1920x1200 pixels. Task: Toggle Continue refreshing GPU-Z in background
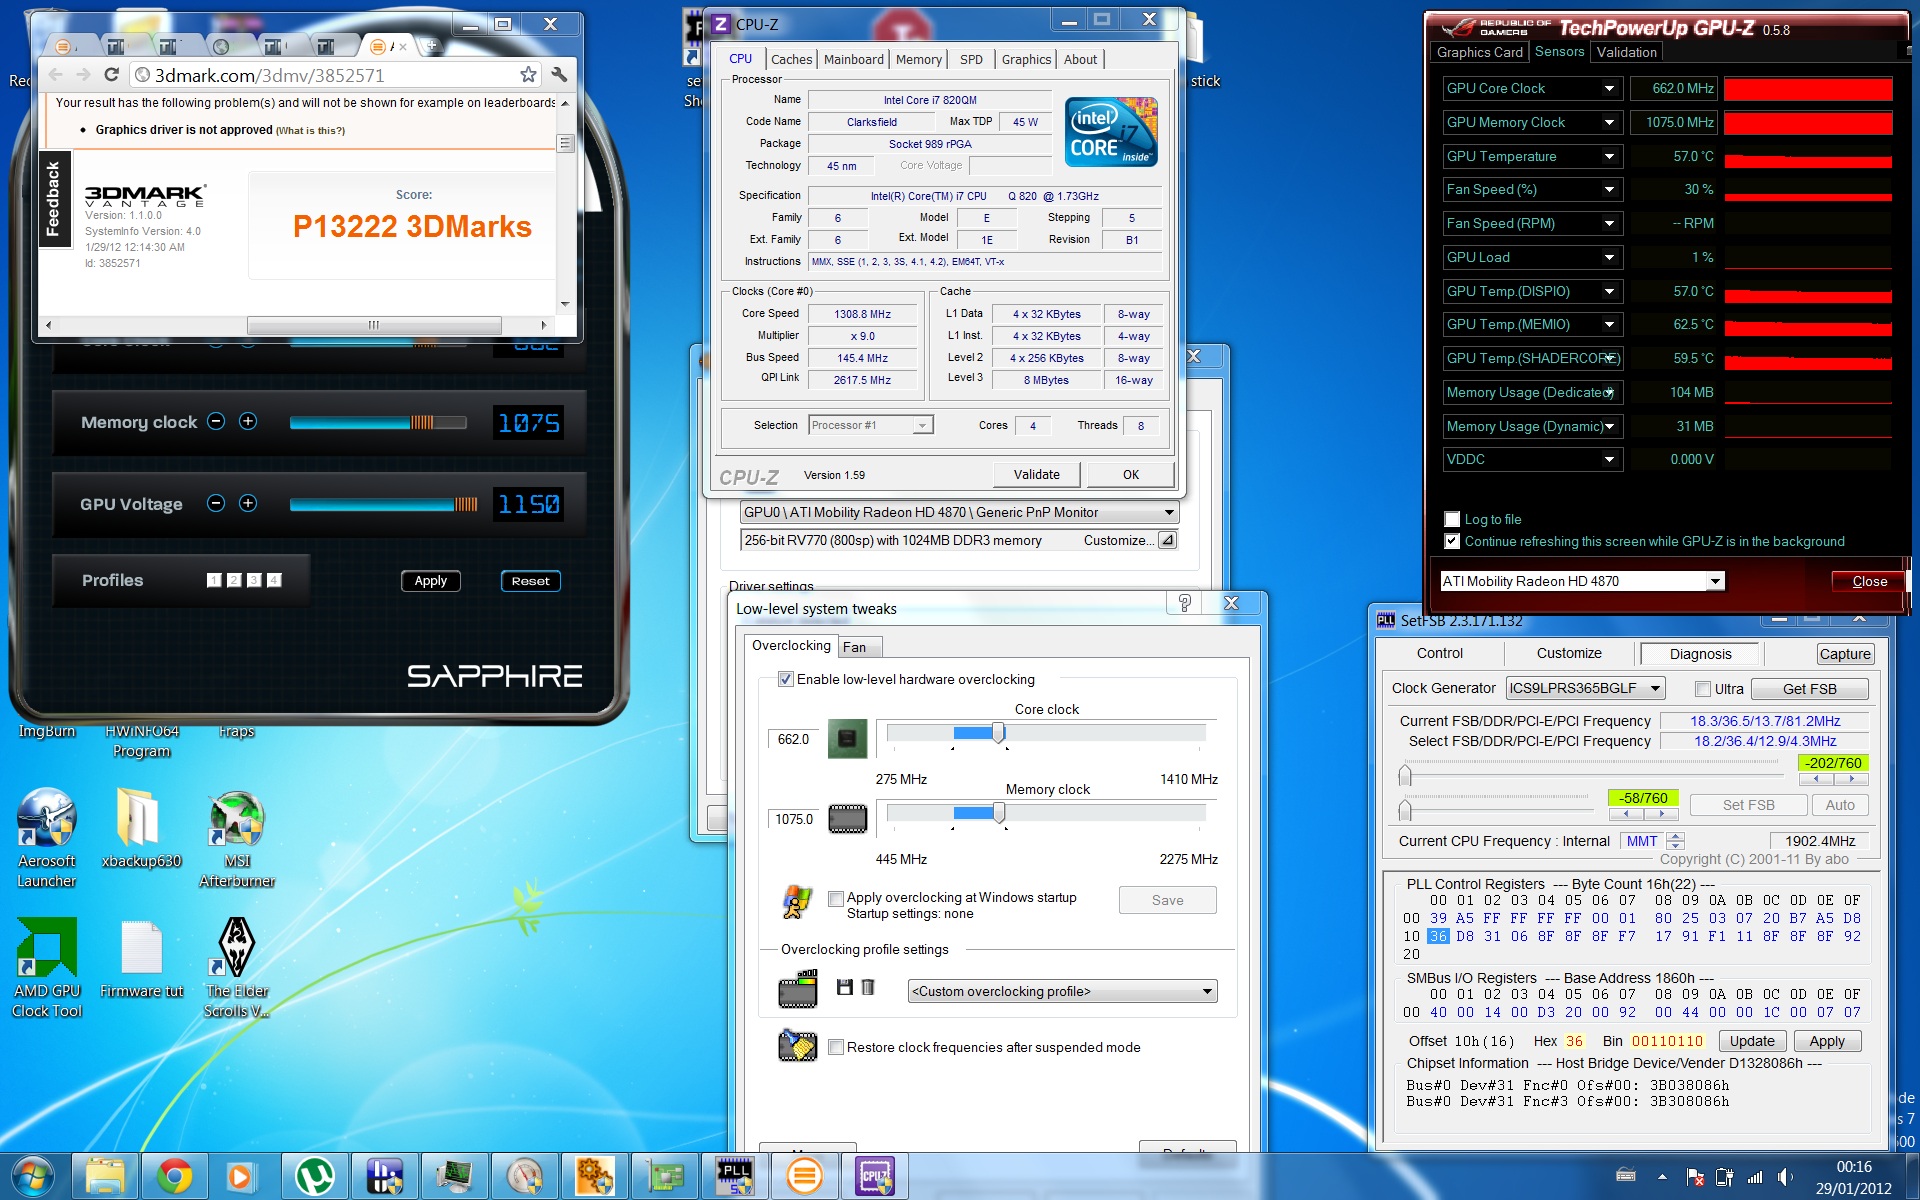pos(1452,541)
